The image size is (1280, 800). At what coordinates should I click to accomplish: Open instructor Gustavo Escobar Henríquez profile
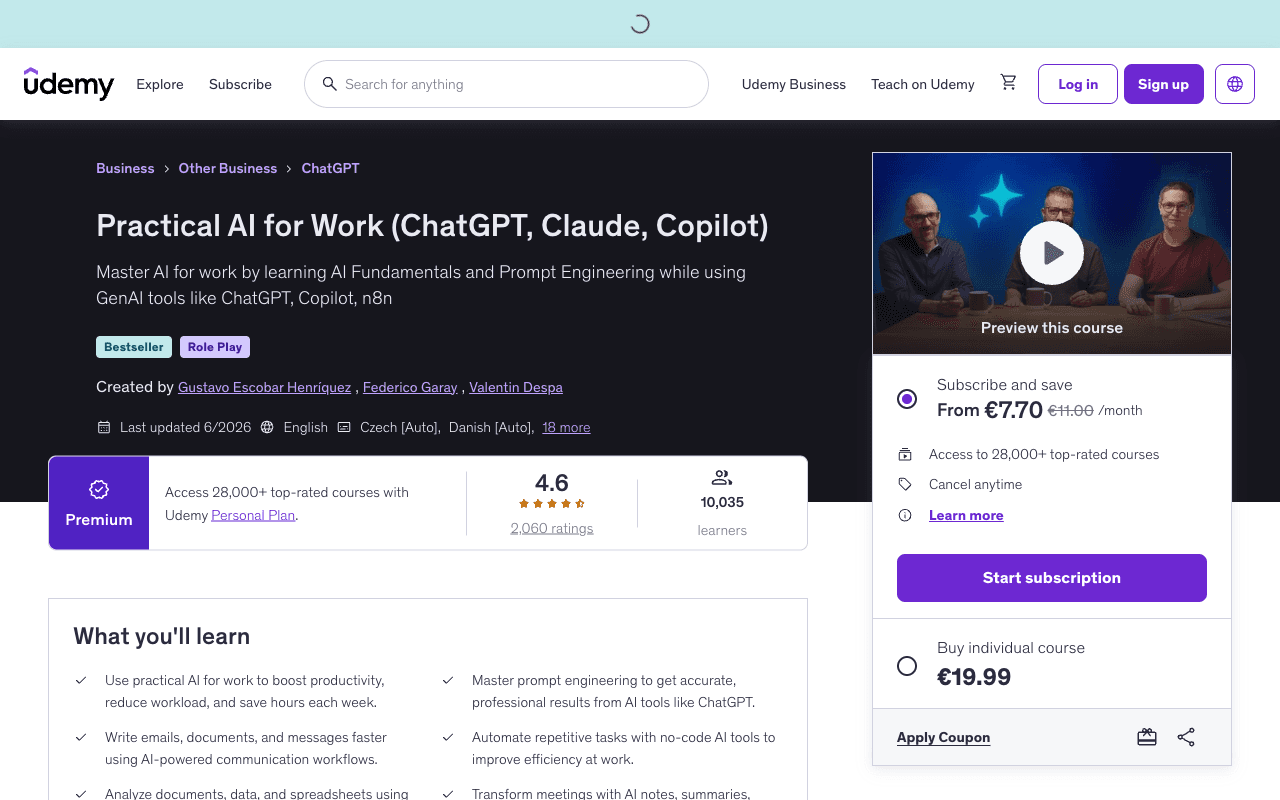click(x=264, y=387)
